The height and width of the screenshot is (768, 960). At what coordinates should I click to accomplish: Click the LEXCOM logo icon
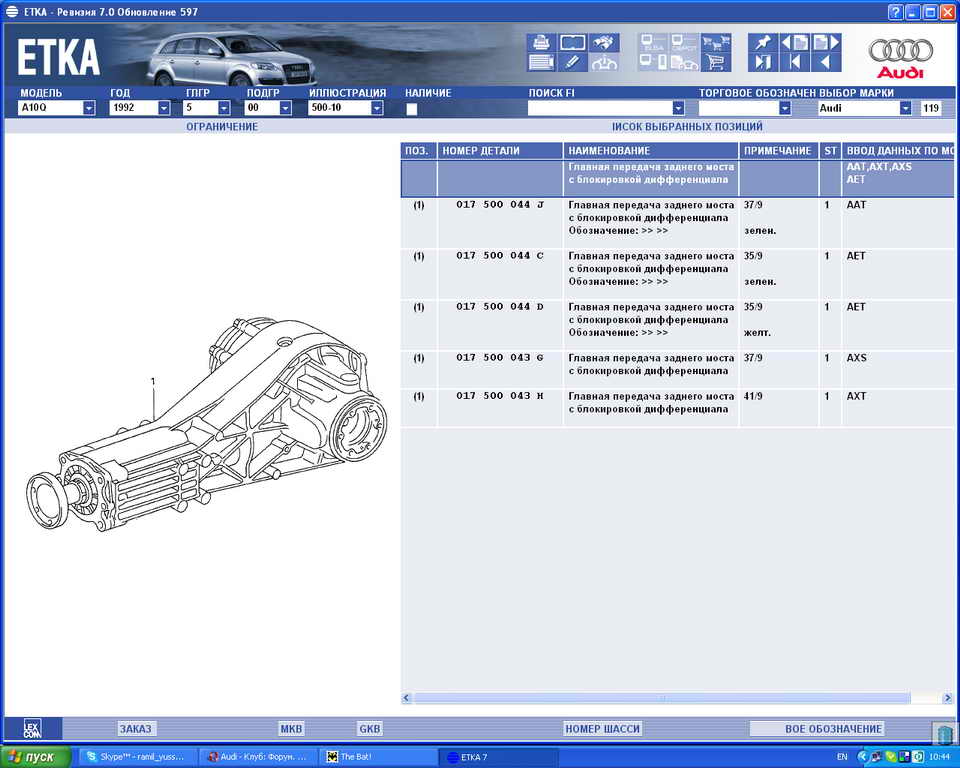pos(32,729)
